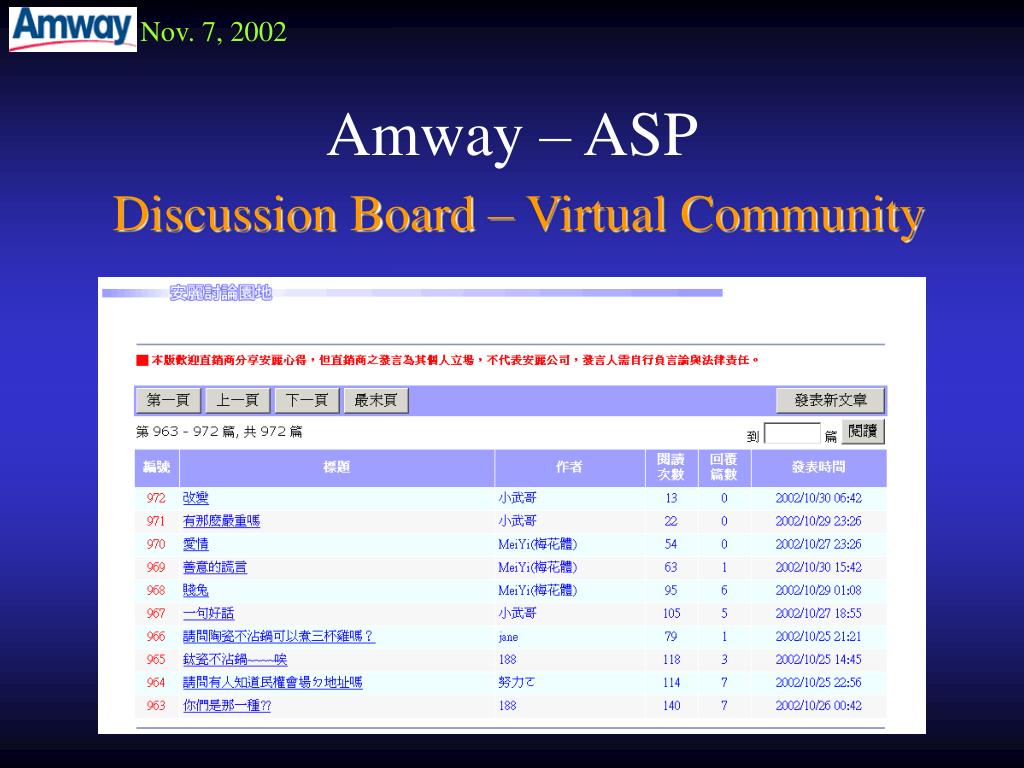The height and width of the screenshot is (768, 1024).
Task: Click post number 964
Action: pos(156,682)
